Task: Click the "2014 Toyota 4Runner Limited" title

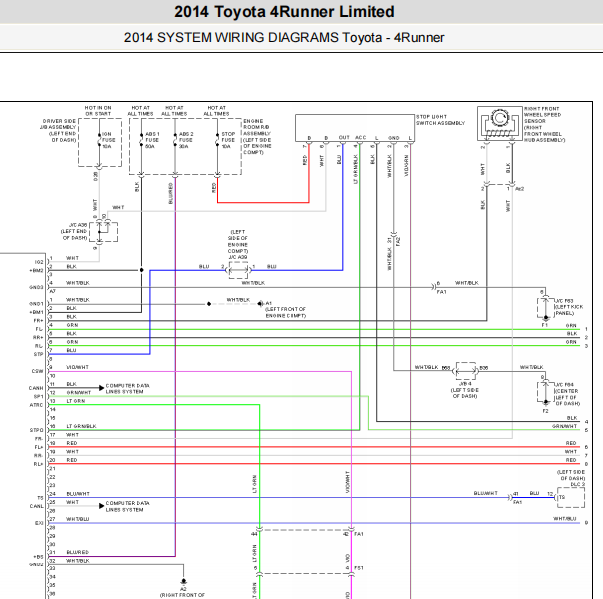Action: click(284, 12)
